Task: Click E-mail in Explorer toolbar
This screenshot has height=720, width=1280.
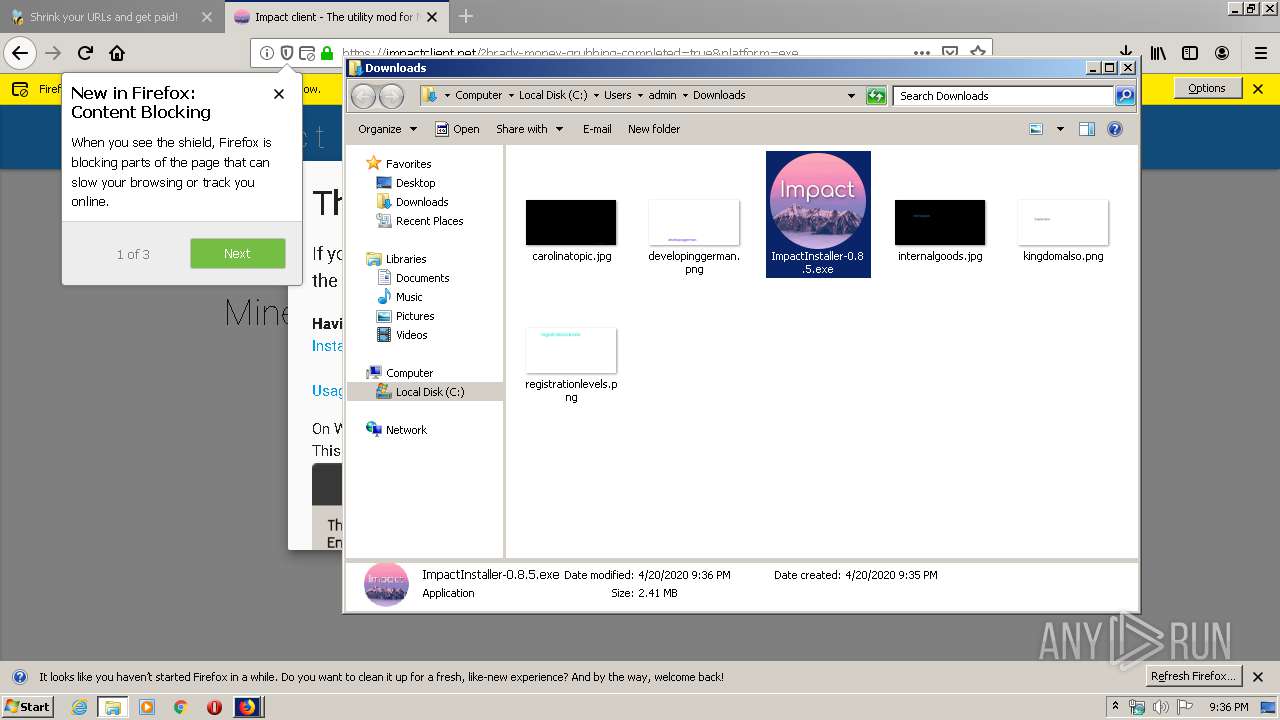Action: [x=597, y=129]
